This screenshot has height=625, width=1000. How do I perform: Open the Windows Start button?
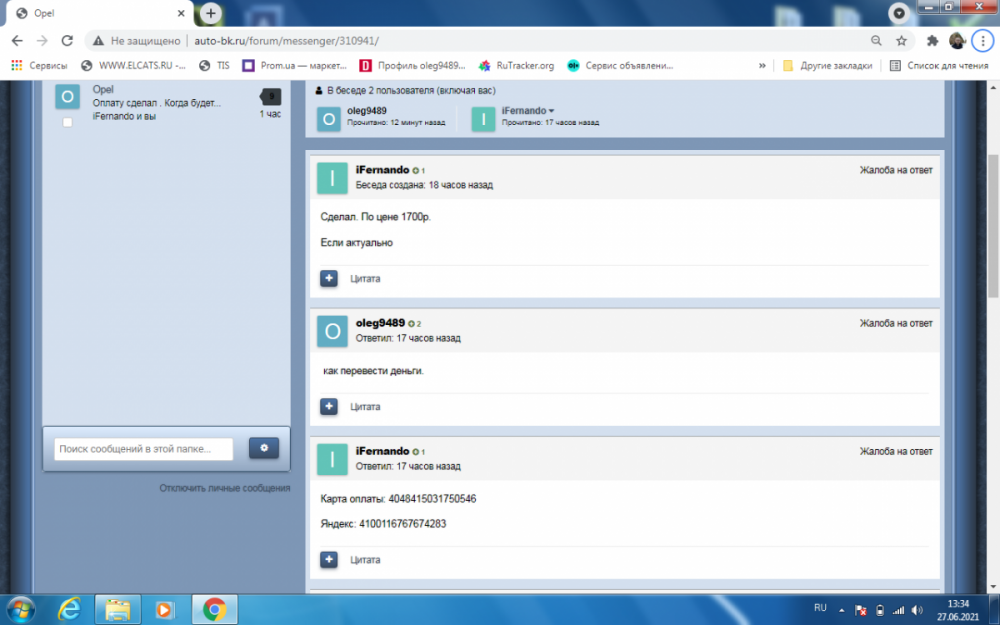point(20,610)
